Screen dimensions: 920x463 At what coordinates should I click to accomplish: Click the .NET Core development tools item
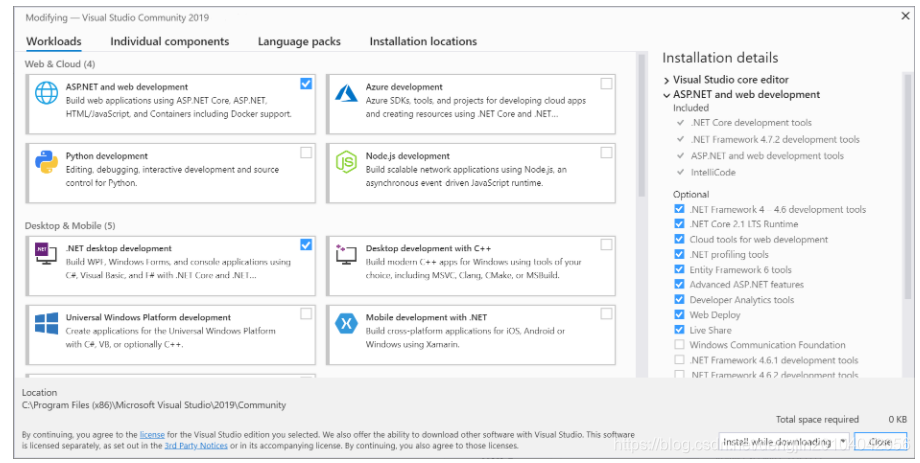click(x=751, y=123)
